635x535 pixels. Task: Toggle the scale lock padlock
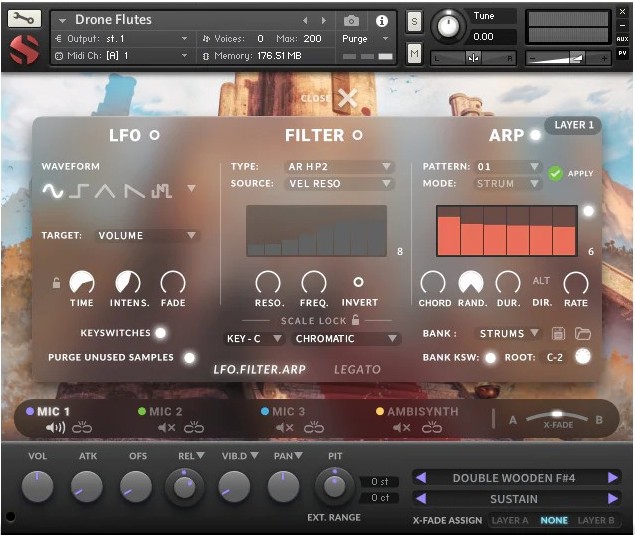coord(355,320)
